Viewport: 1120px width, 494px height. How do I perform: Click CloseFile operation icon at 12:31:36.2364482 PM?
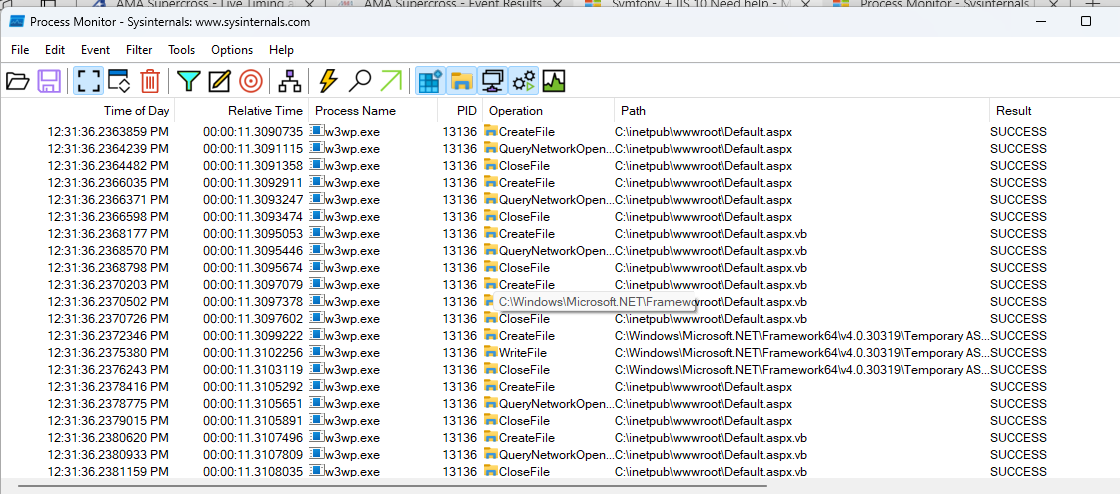point(490,166)
